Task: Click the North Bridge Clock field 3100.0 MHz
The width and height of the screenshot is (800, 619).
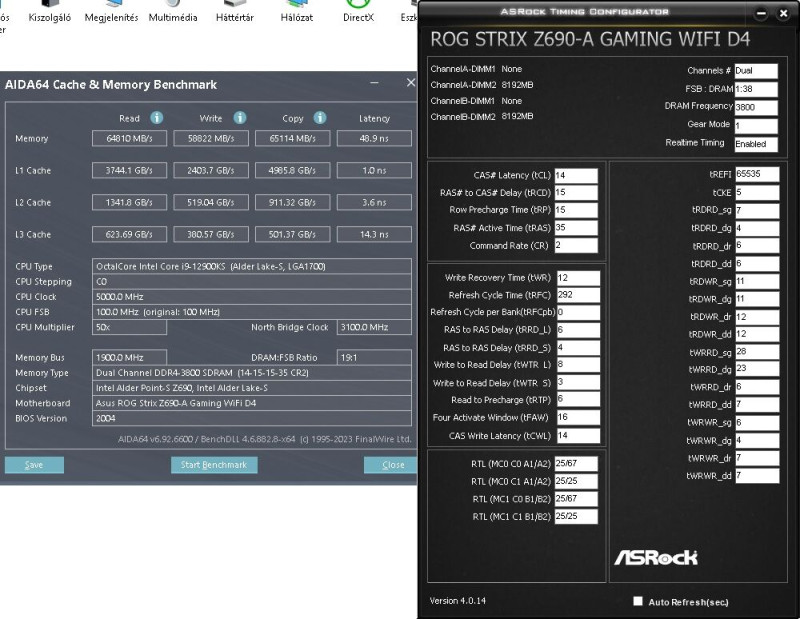Action: [374, 327]
